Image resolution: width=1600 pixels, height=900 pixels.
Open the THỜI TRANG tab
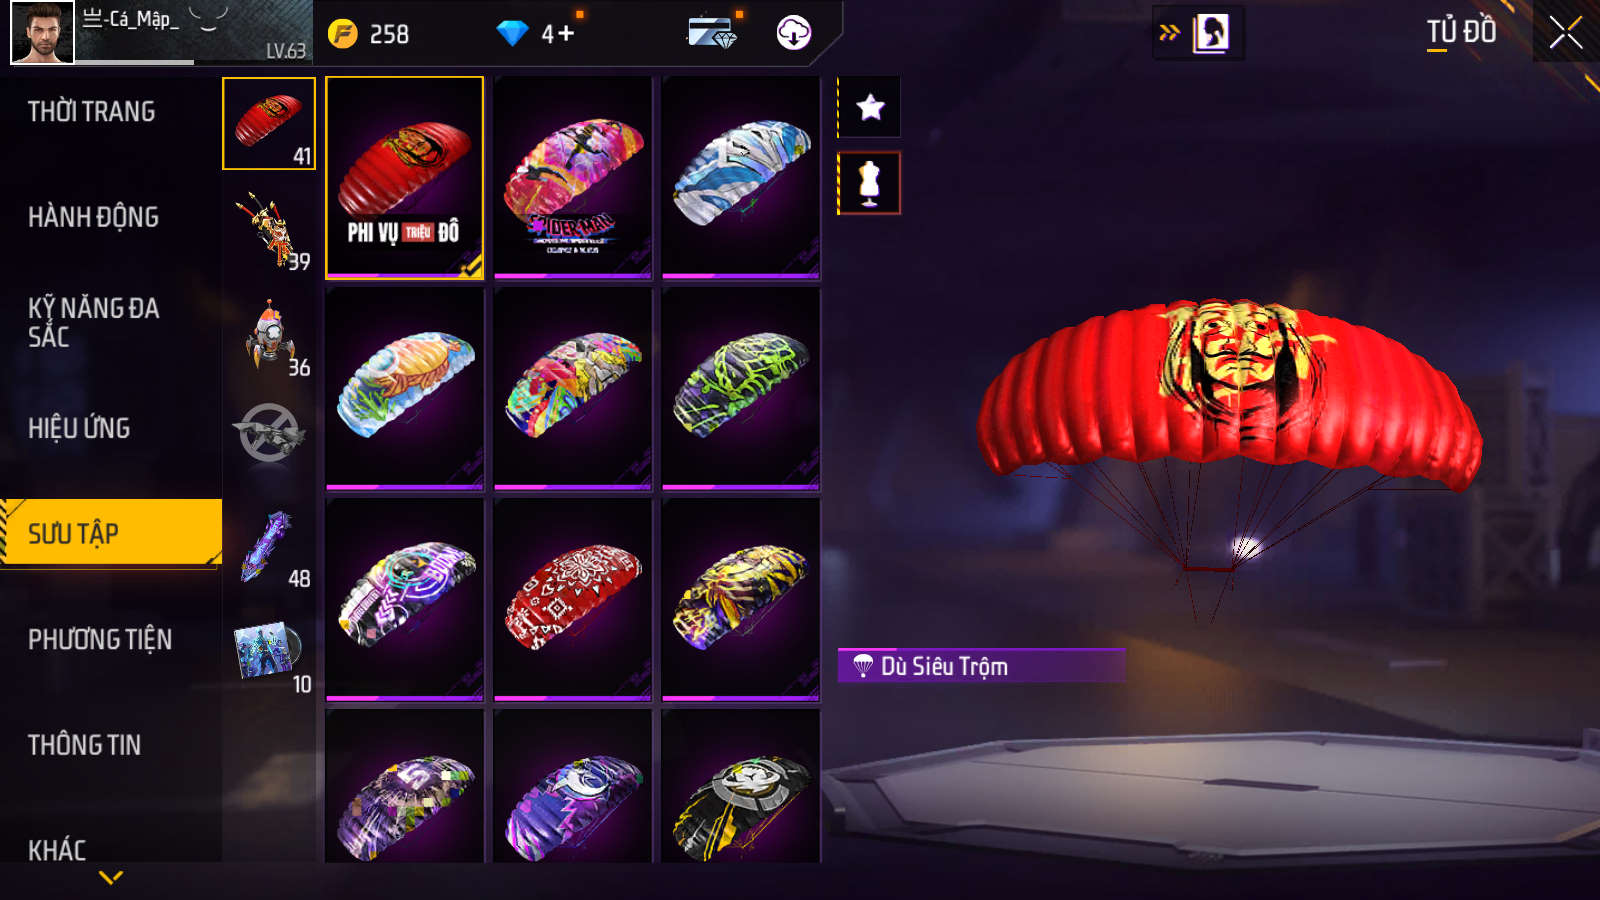click(x=92, y=111)
